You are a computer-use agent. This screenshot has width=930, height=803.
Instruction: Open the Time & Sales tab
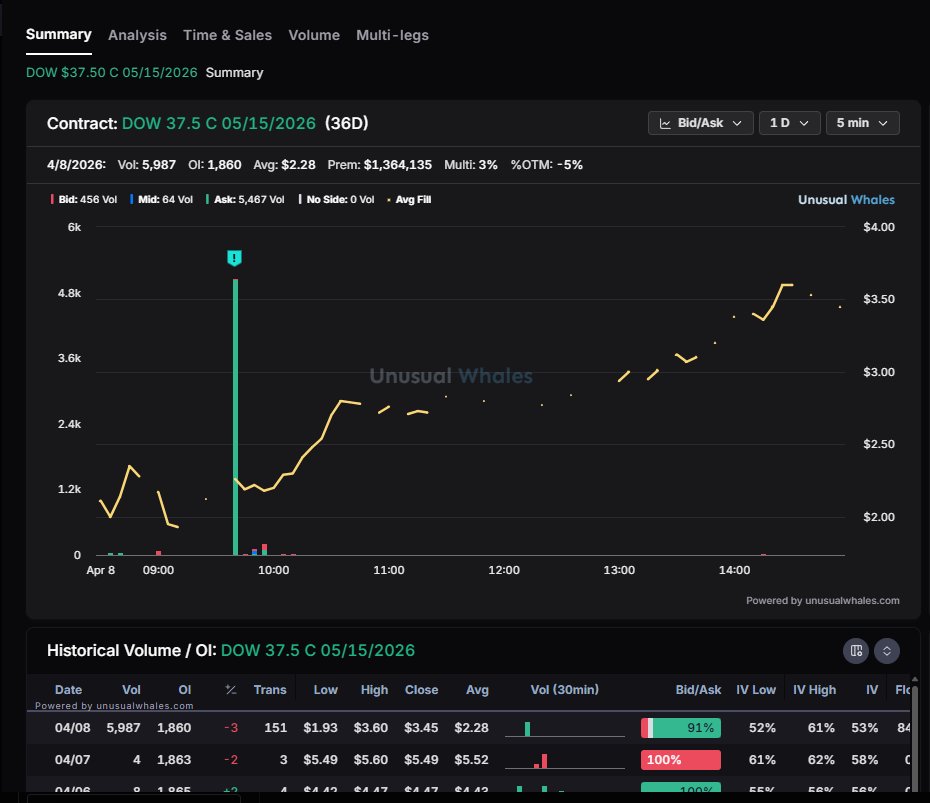(227, 35)
